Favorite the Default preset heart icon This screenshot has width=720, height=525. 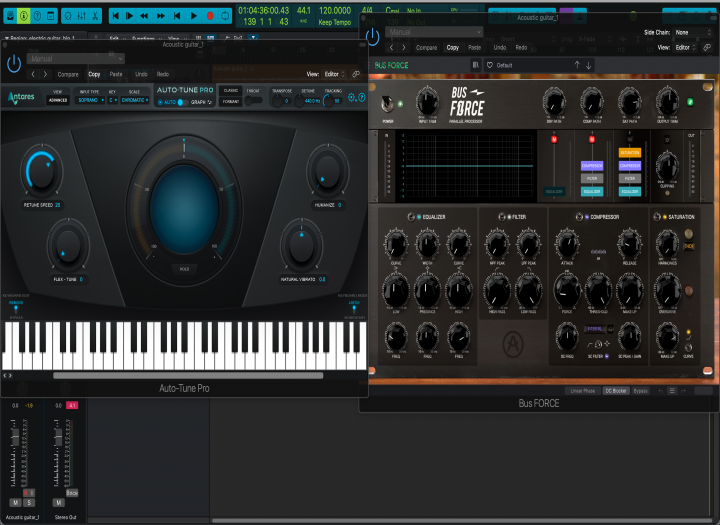pyautogui.click(x=489, y=65)
